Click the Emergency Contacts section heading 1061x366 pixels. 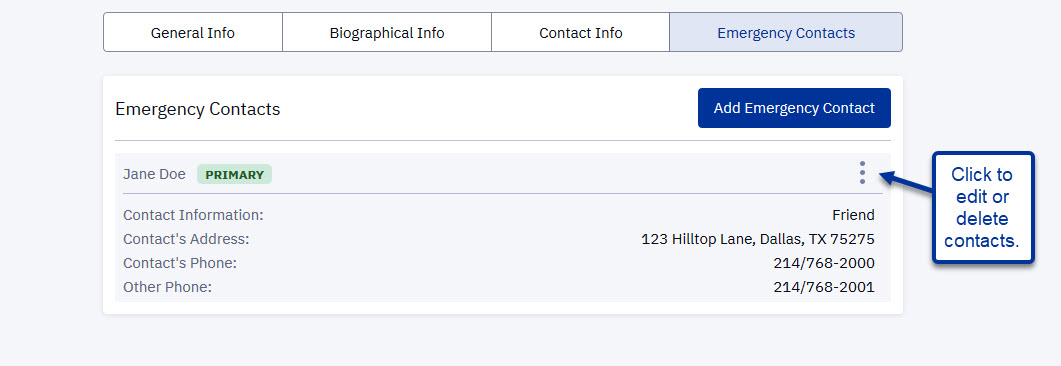198,109
